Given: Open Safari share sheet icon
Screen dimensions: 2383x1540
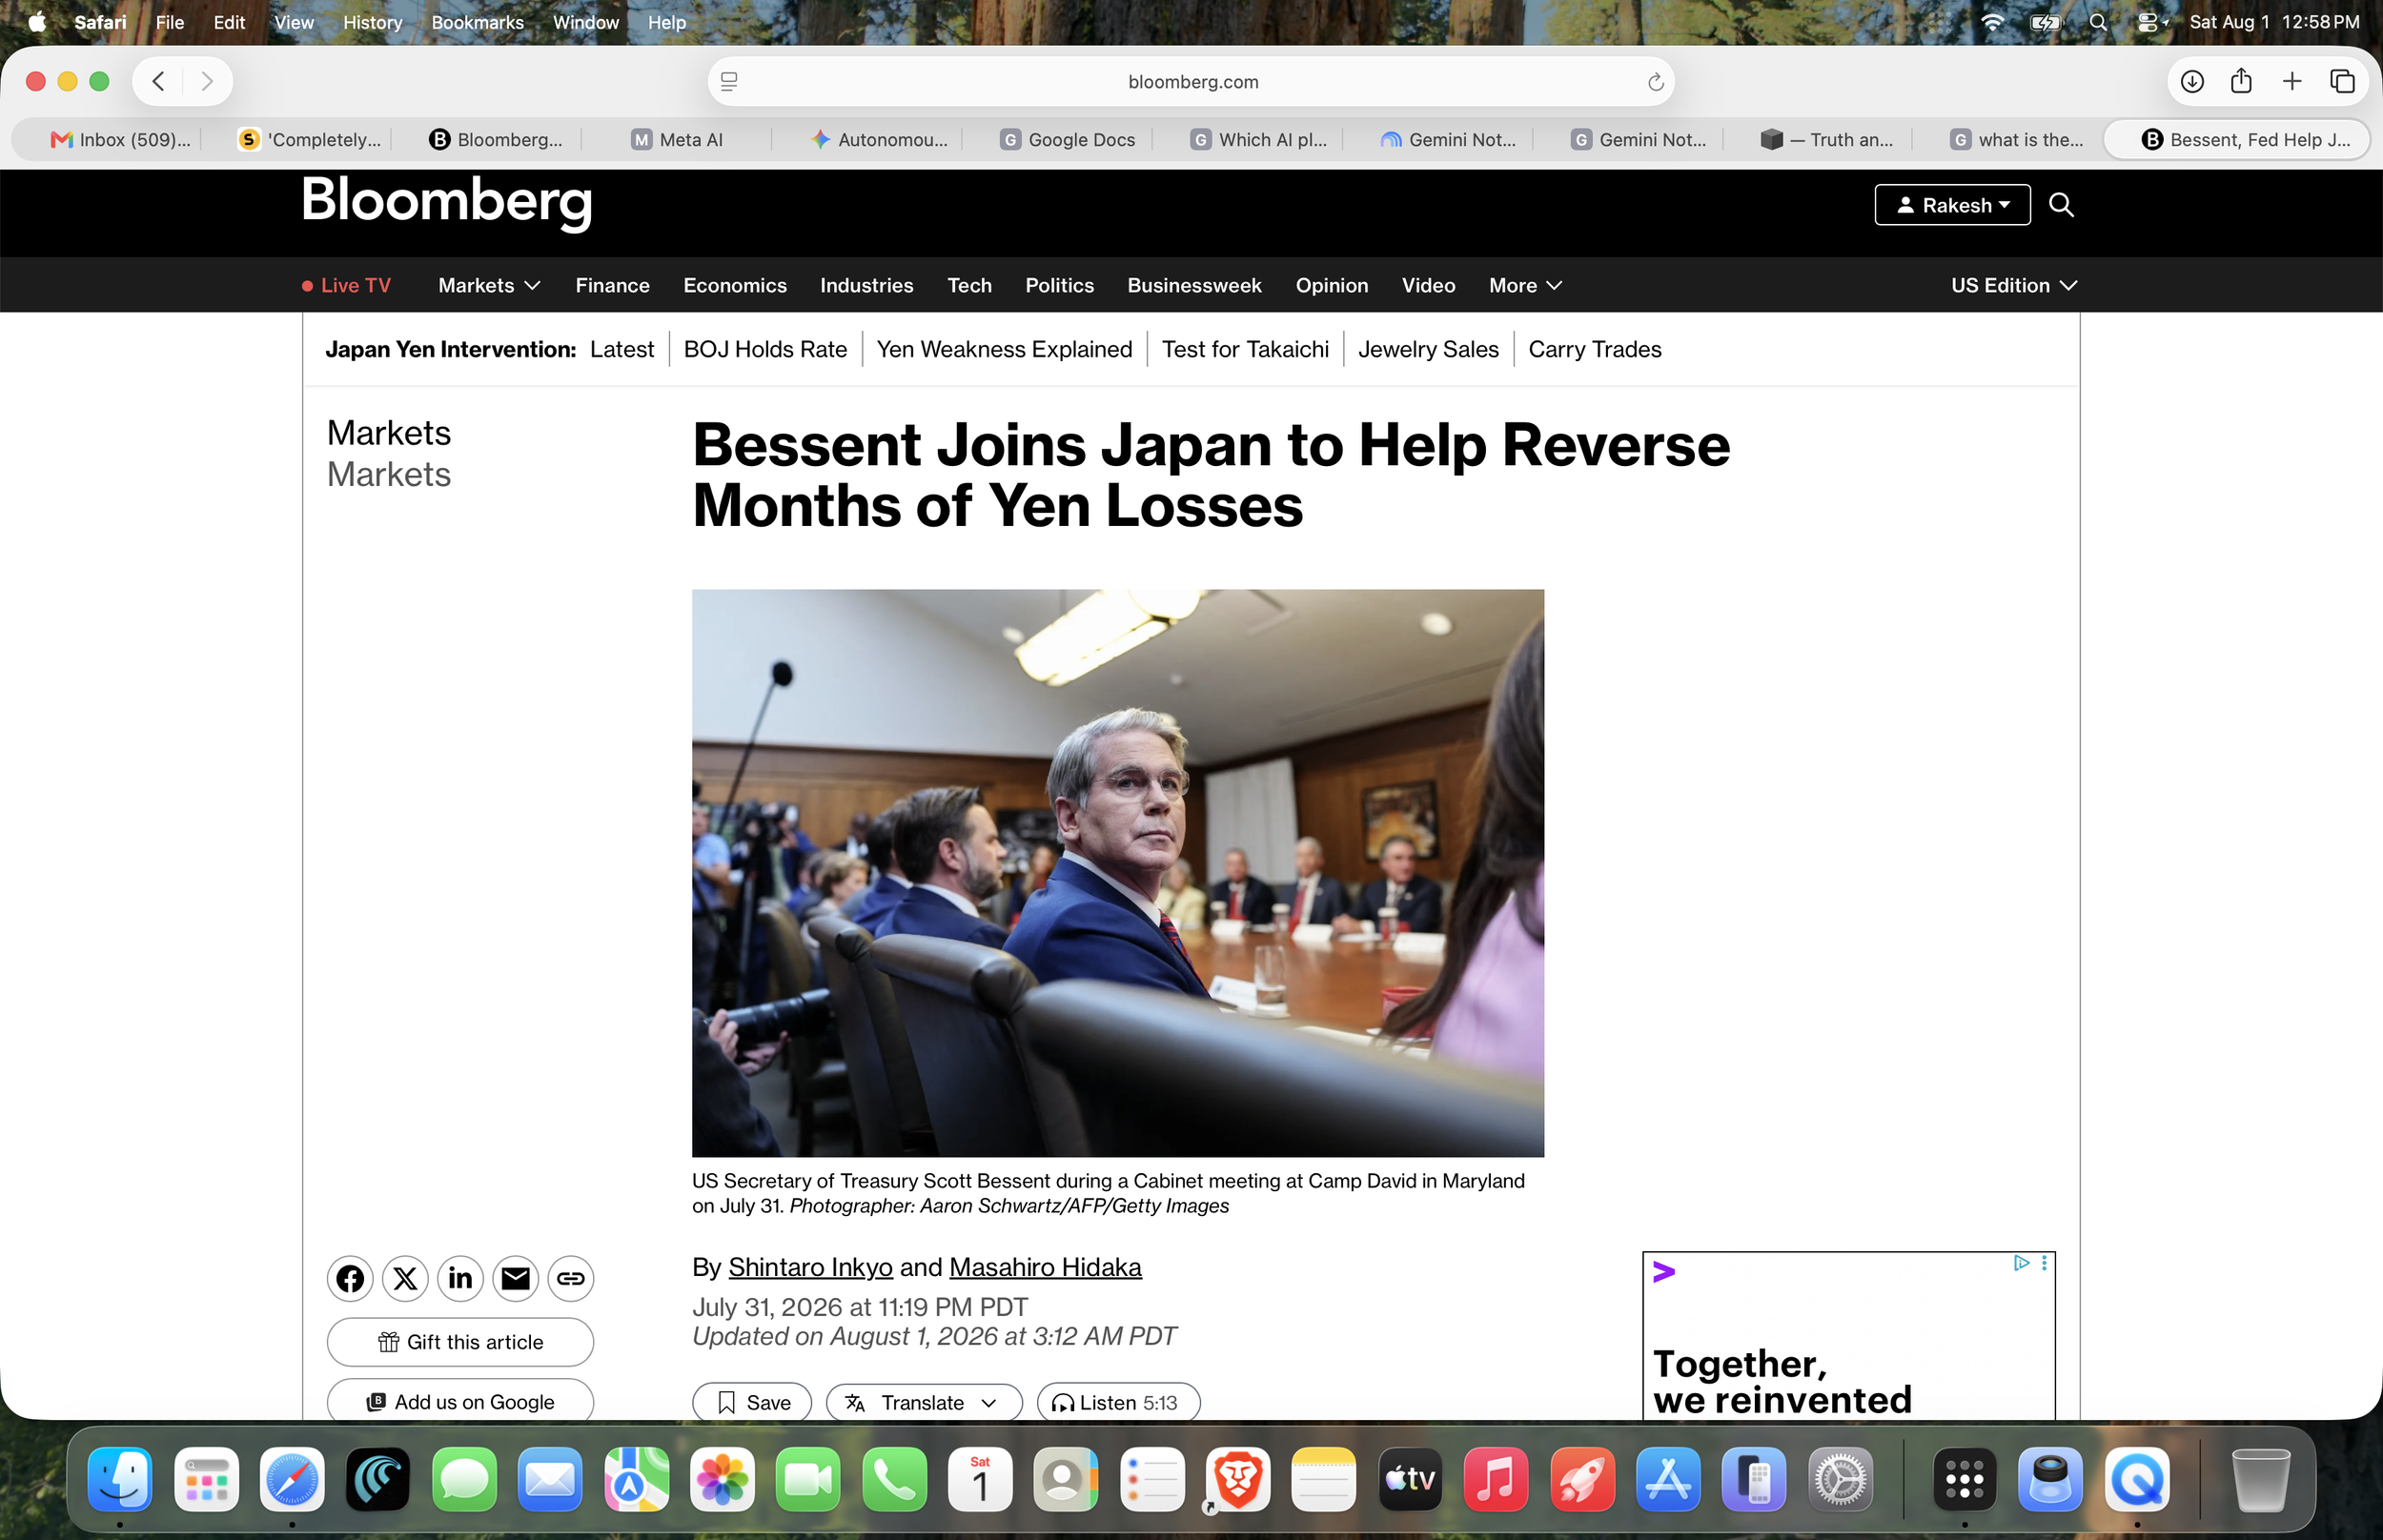Looking at the screenshot, I should [2241, 81].
